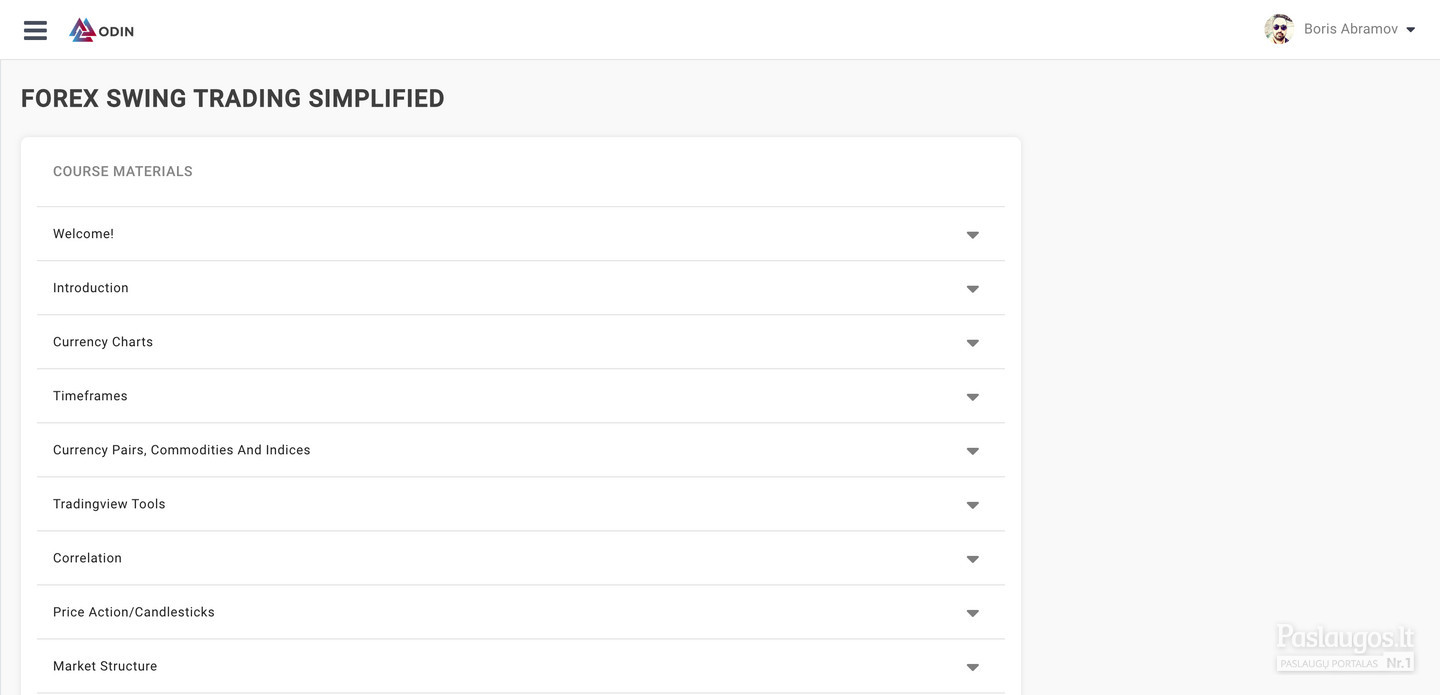Image resolution: width=1440 pixels, height=695 pixels.
Task: Select the Timeframes section title
Action: click(90, 396)
